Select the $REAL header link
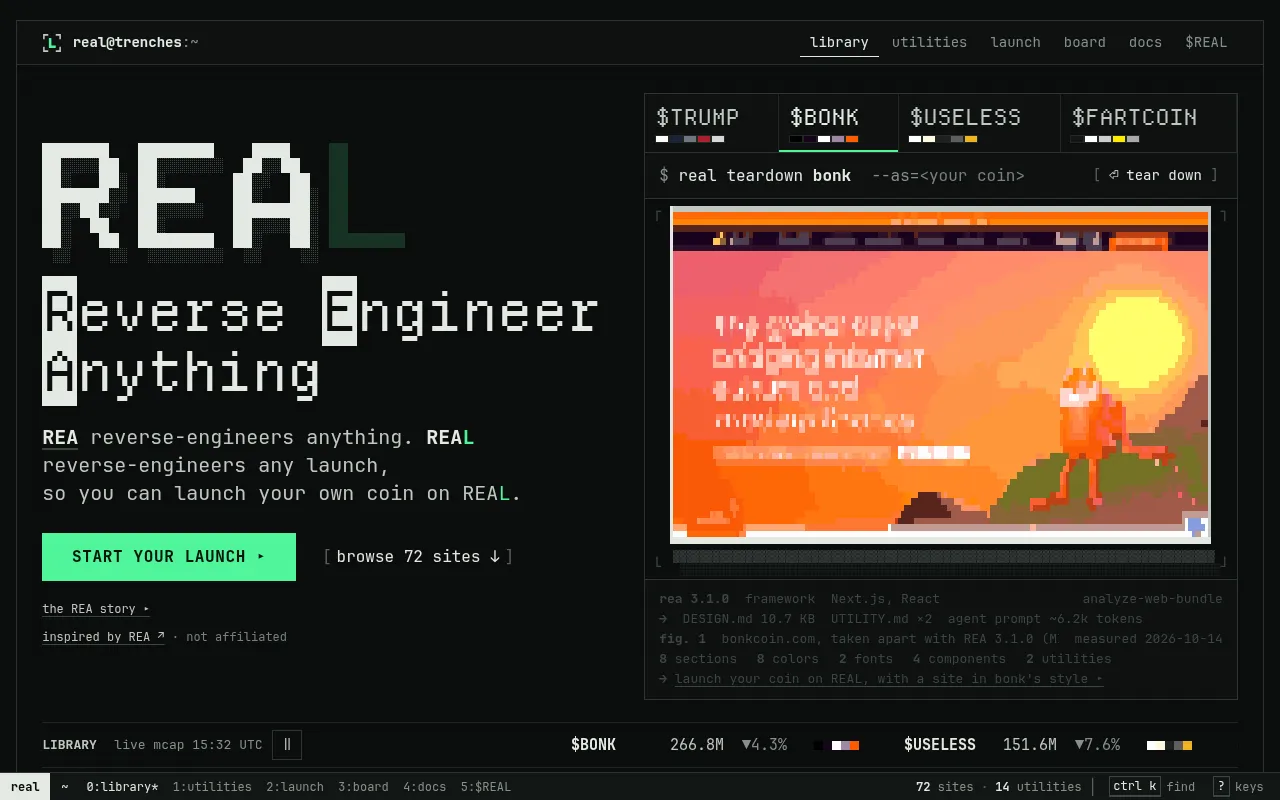Viewport: 1280px width, 800px height. point(1206,43)
